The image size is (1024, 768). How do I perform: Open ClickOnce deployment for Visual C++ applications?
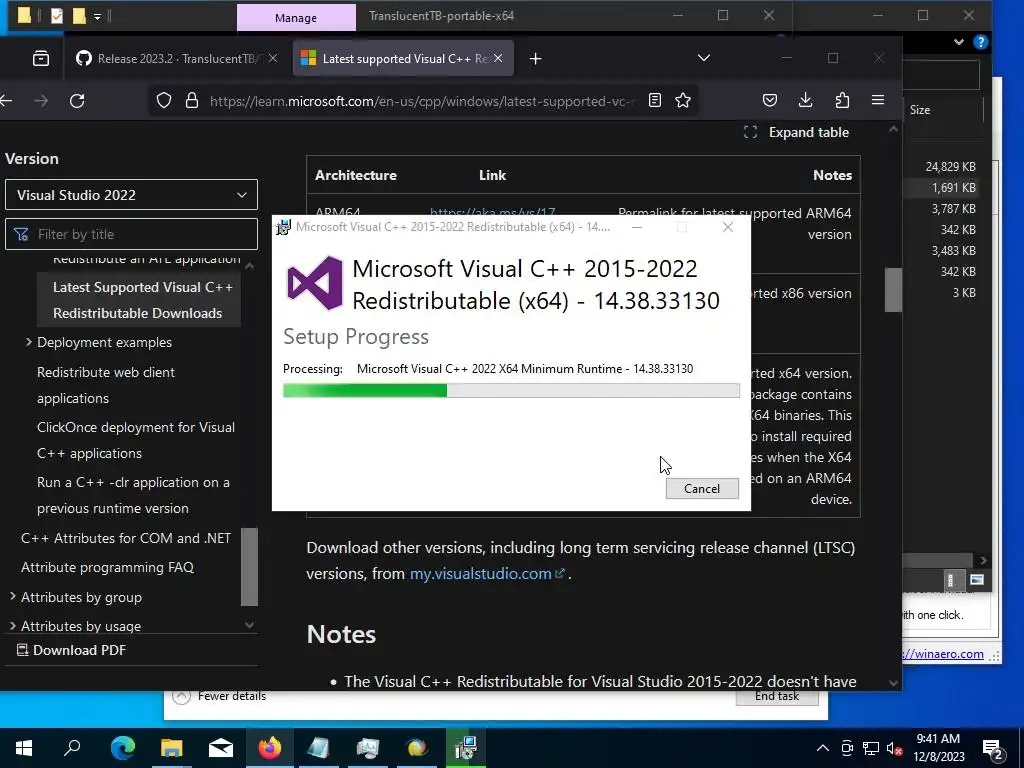pos(136,440)
